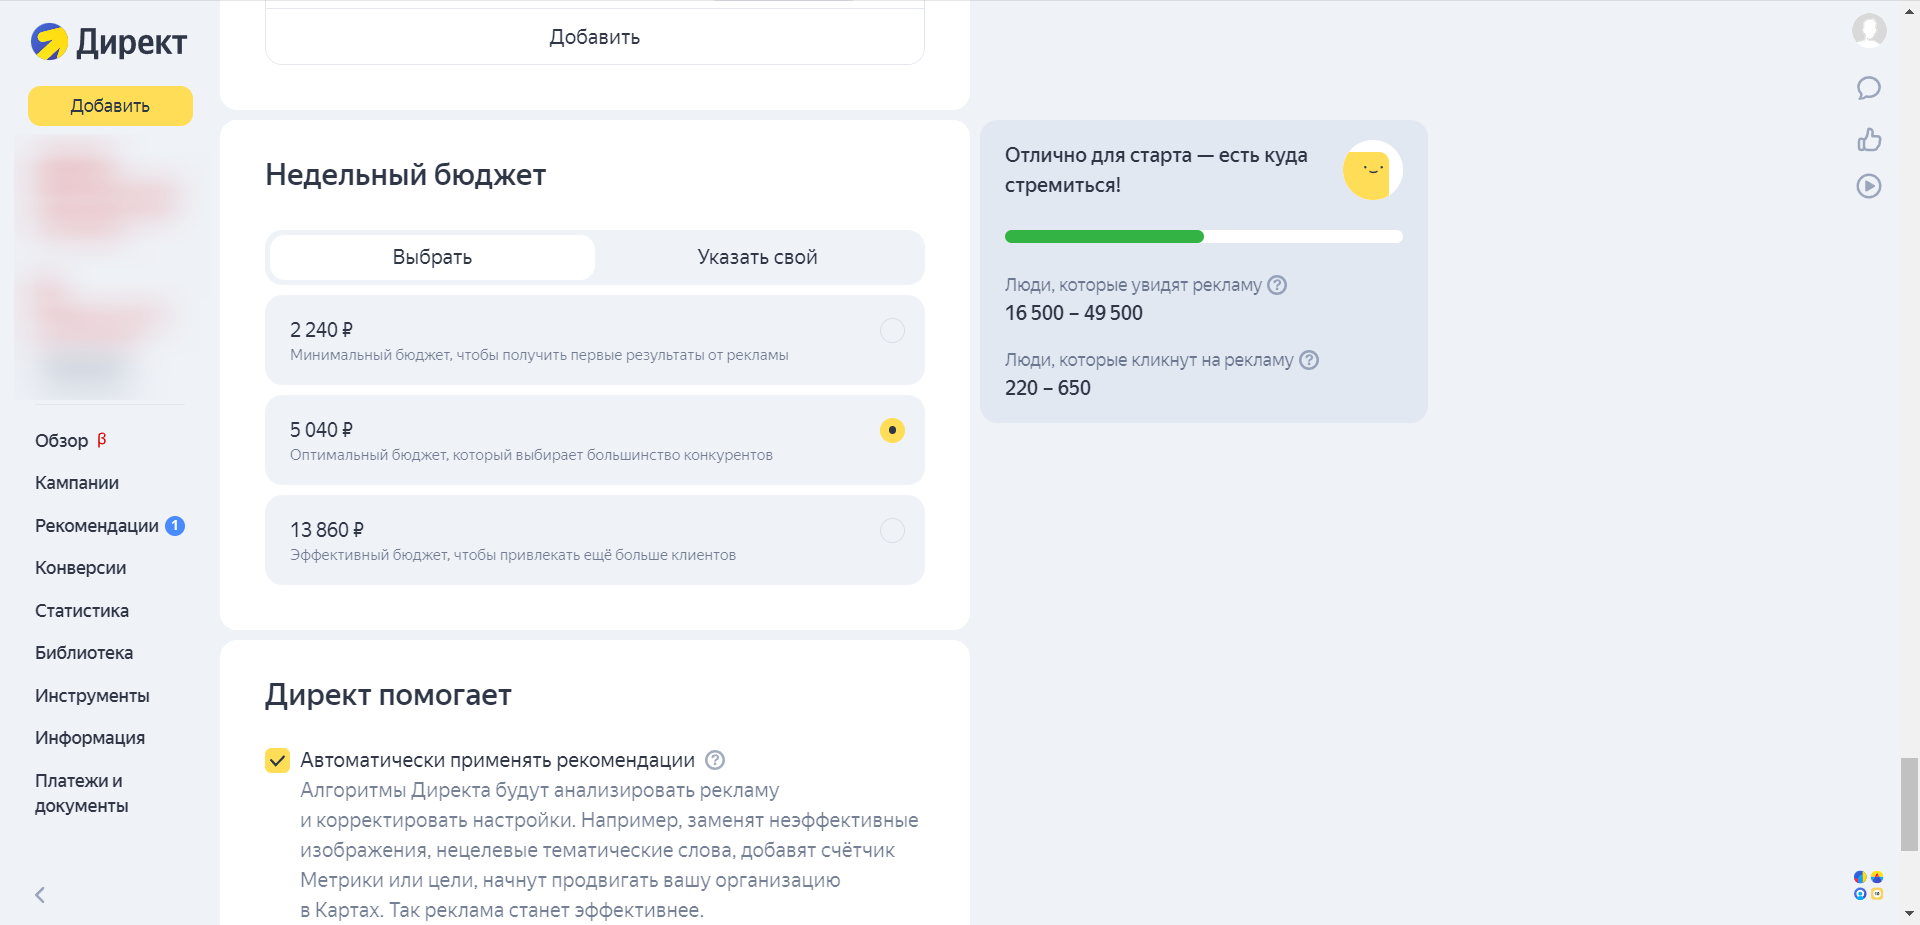Screen dimensions: 1920x925
Task: Select the 13 860 ₽ effective budget option
Action: 594,540
